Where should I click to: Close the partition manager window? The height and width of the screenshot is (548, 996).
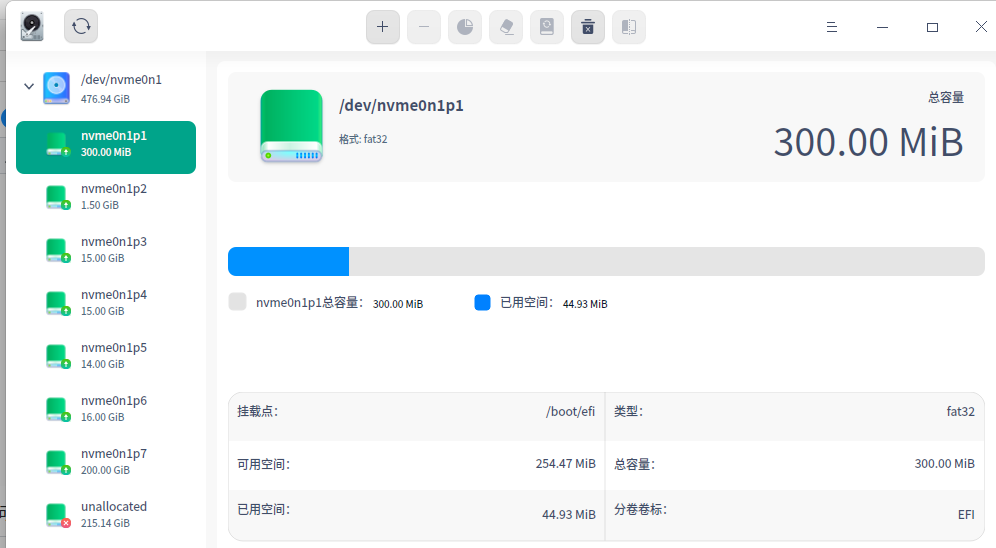coord(981,26)
